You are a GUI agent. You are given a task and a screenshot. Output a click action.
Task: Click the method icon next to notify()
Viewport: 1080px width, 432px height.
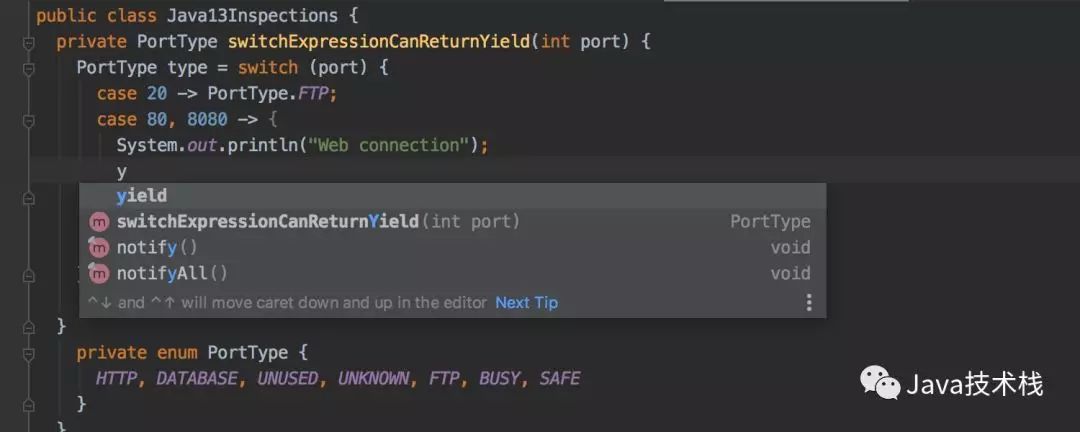pos(100,248)
